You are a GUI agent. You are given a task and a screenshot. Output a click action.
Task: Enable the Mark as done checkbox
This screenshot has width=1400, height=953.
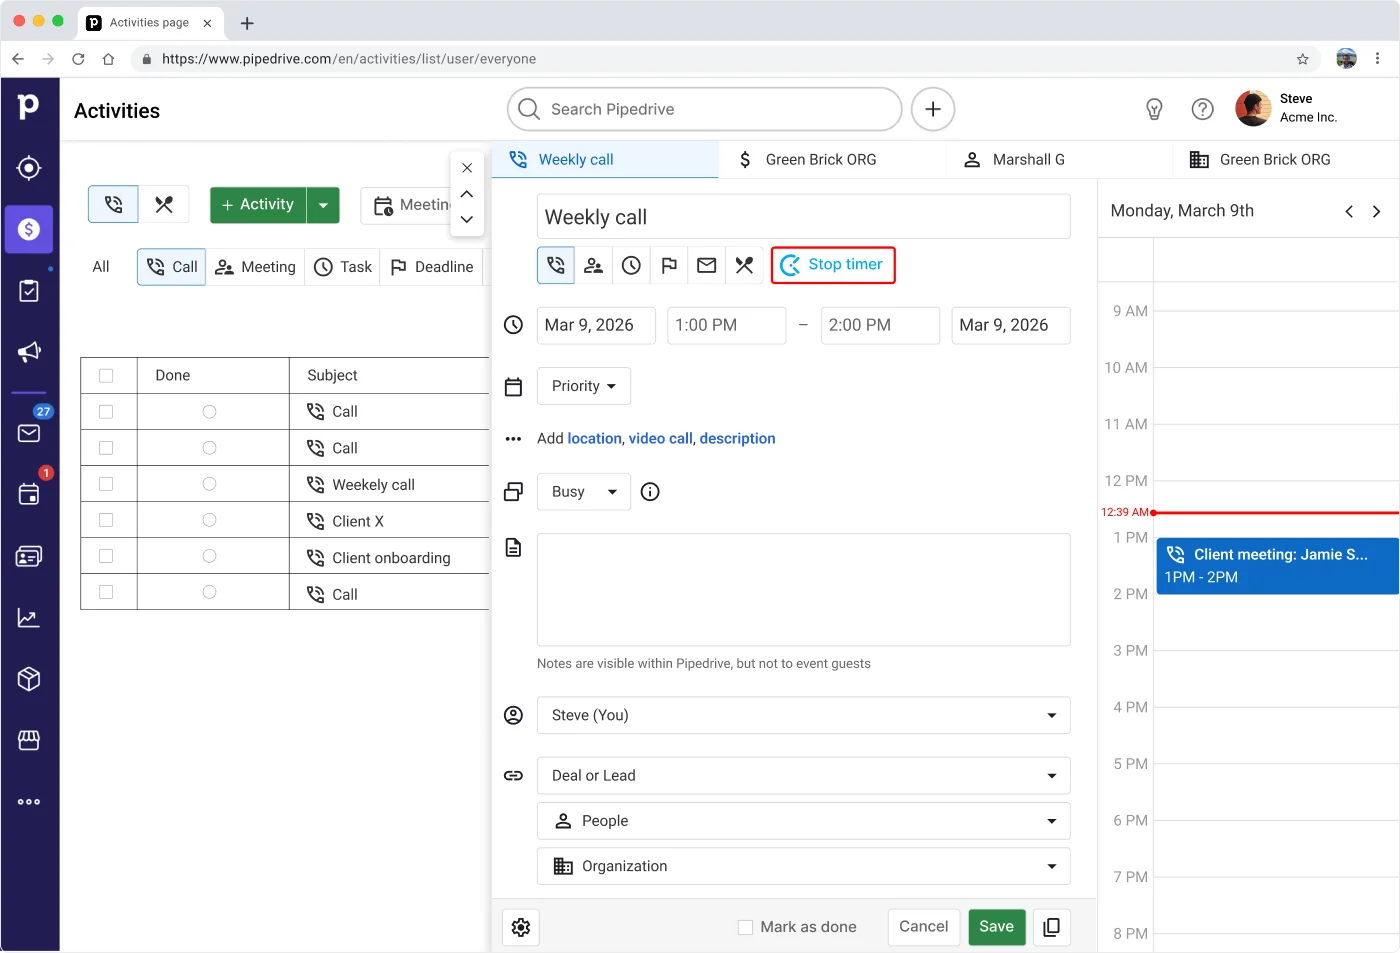[745, 927]
